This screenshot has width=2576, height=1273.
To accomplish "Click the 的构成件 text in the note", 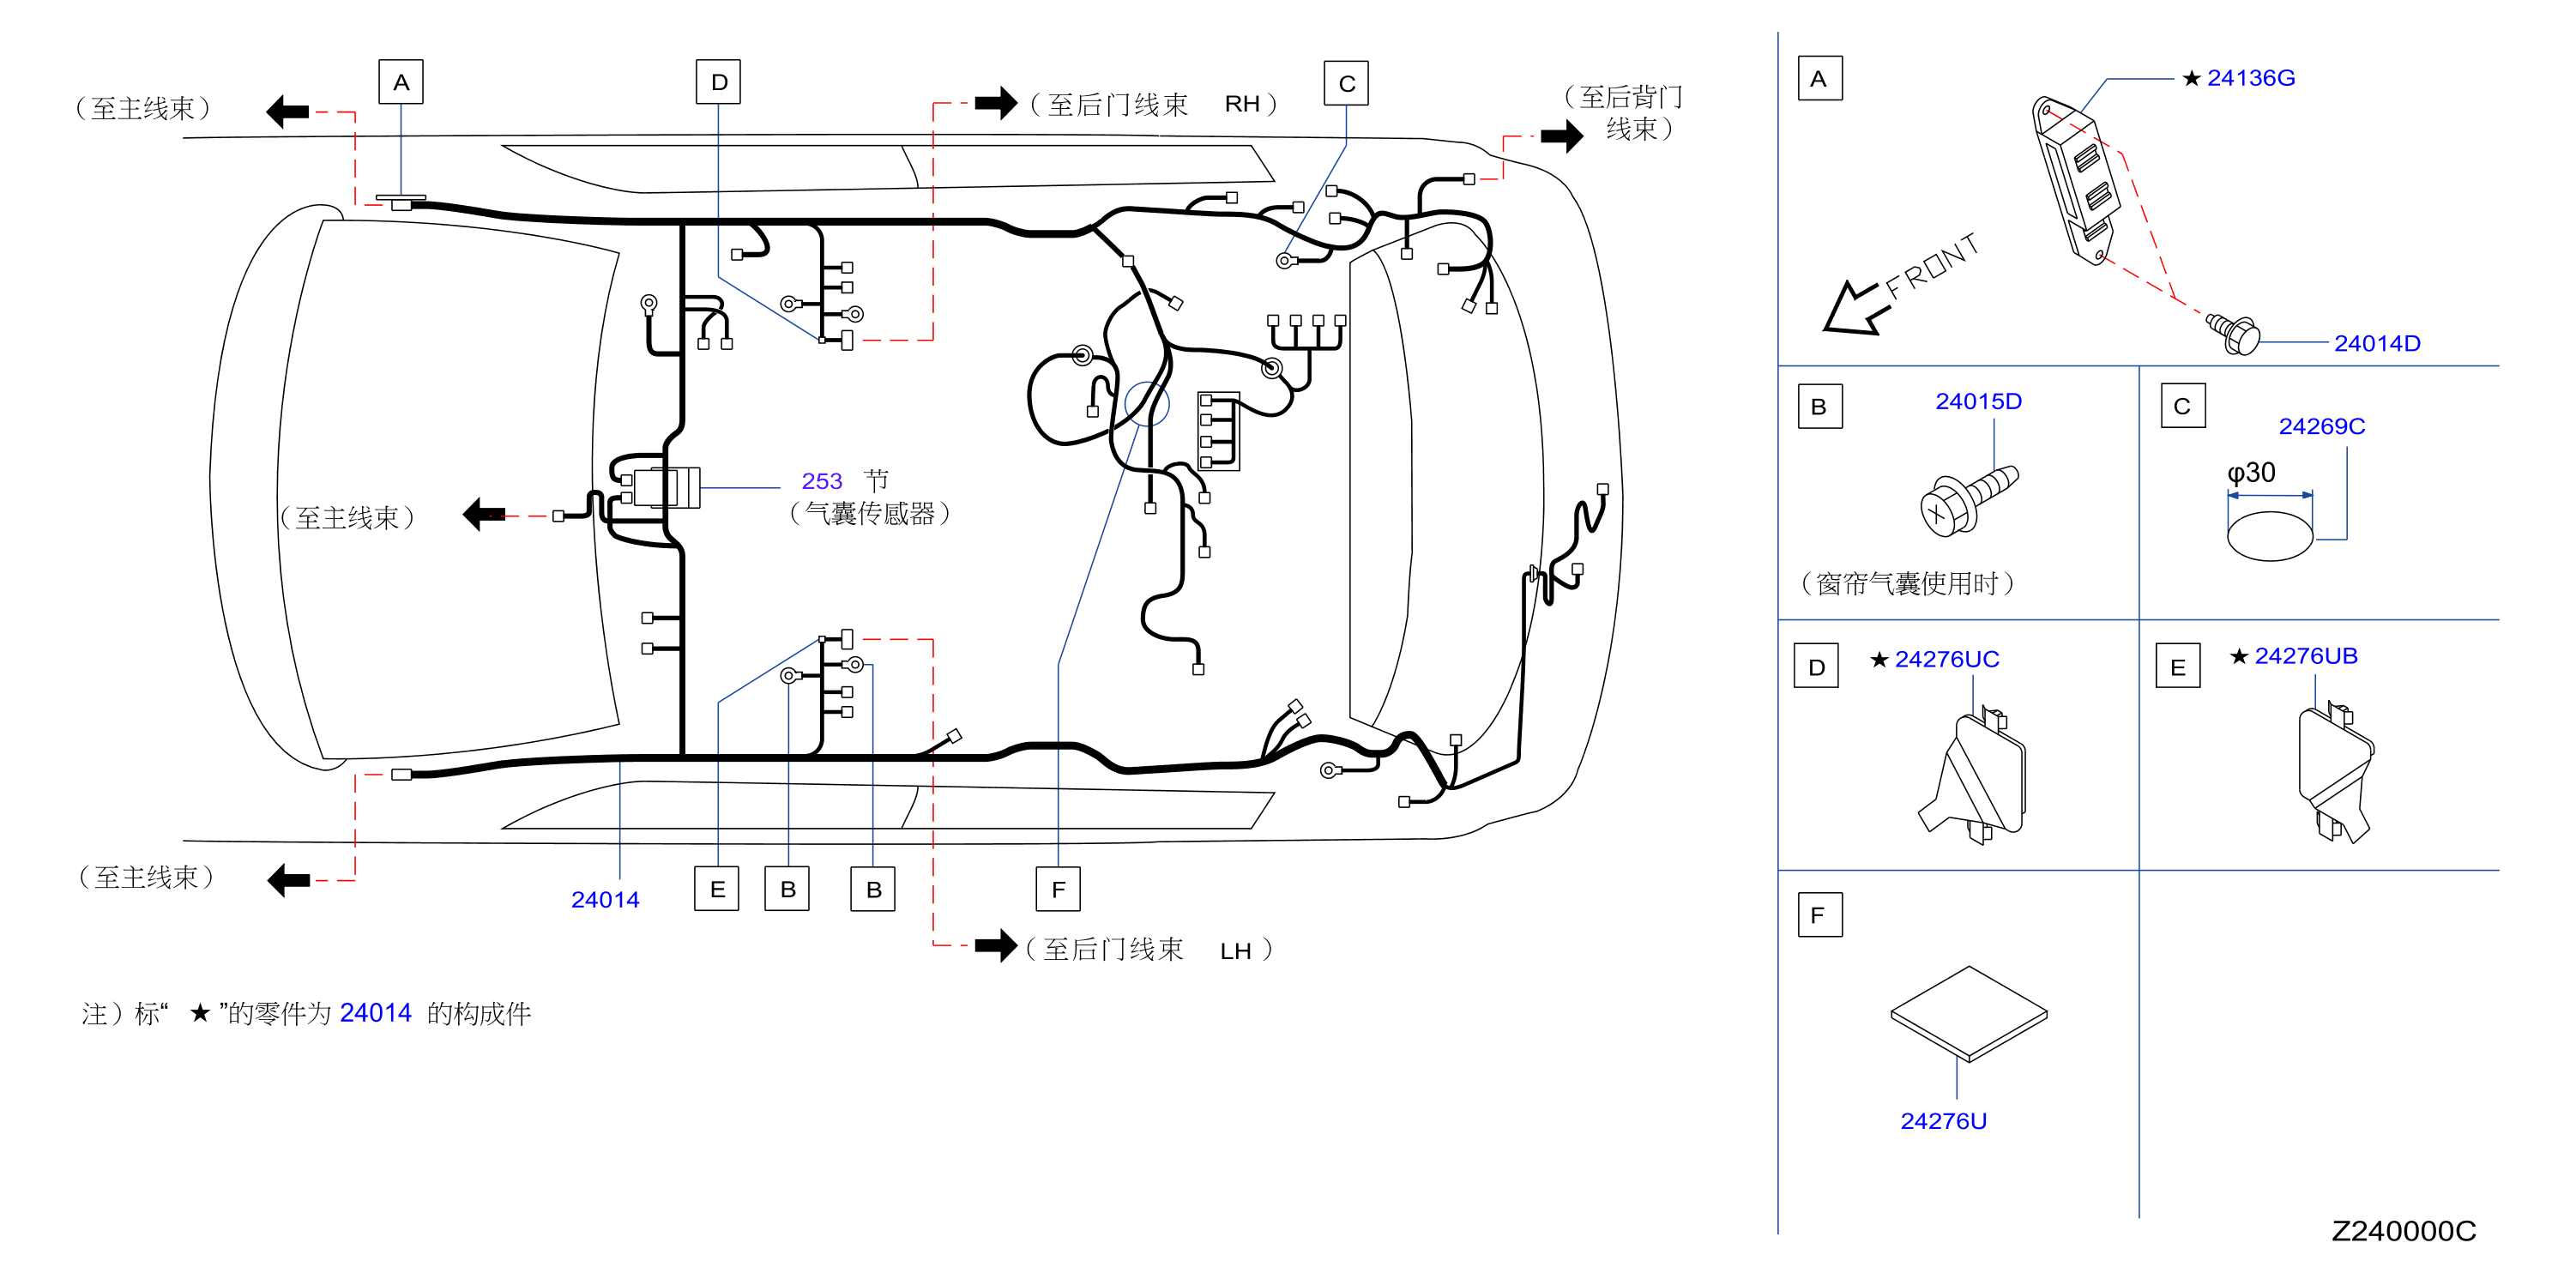I will coord(479,1014).
